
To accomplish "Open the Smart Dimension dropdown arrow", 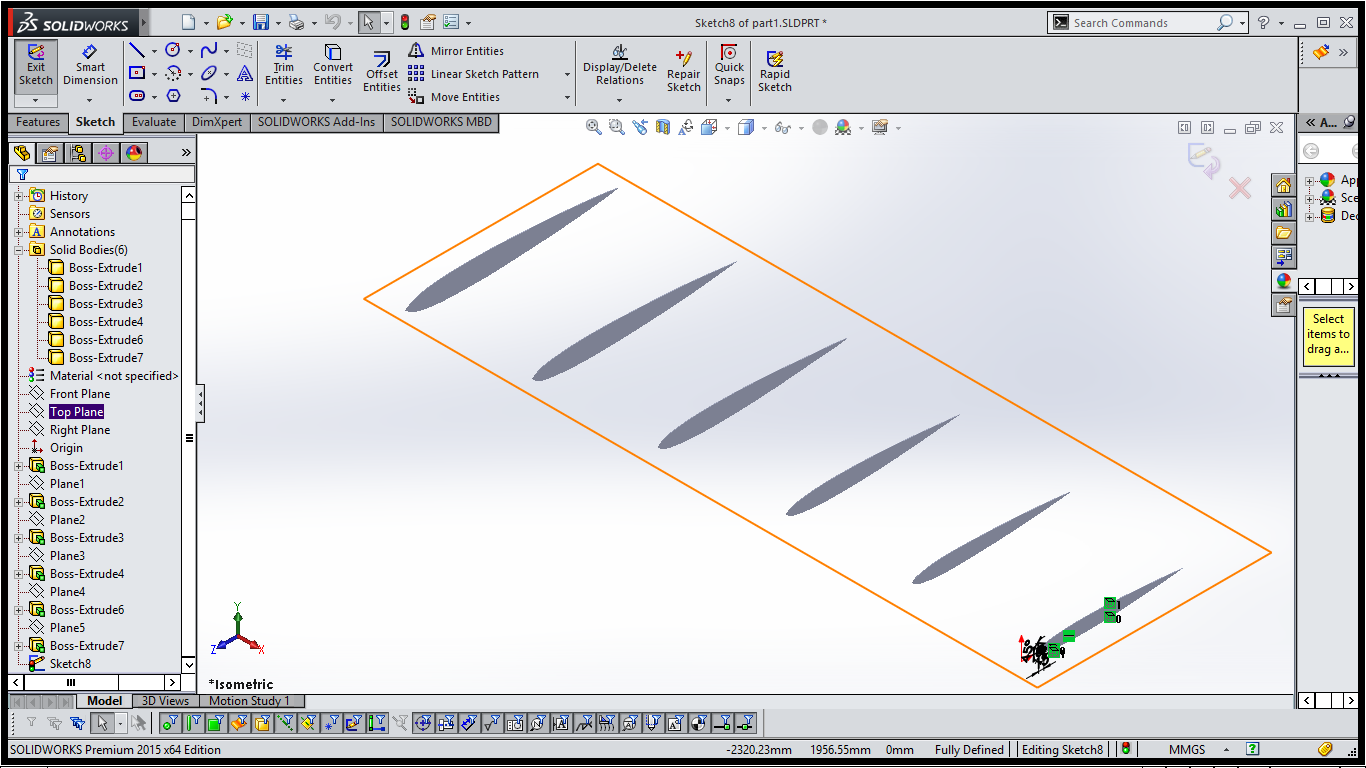I will click(x=90, y=100).
